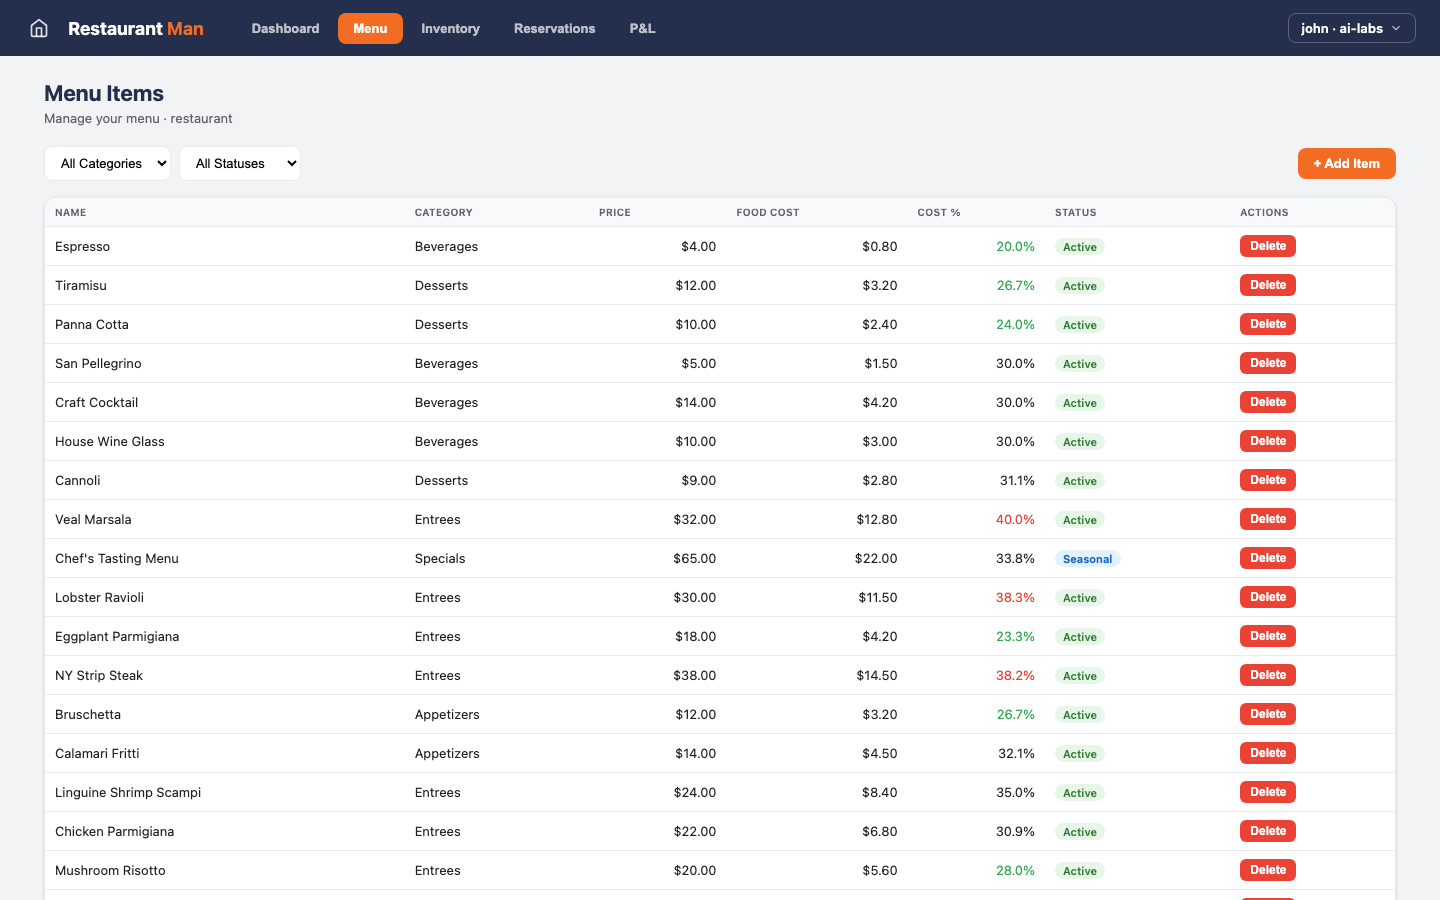Open the john · ai-labs account dropdown
The width and height of the screenshot is (1440, 900).
click(1351, 28)
